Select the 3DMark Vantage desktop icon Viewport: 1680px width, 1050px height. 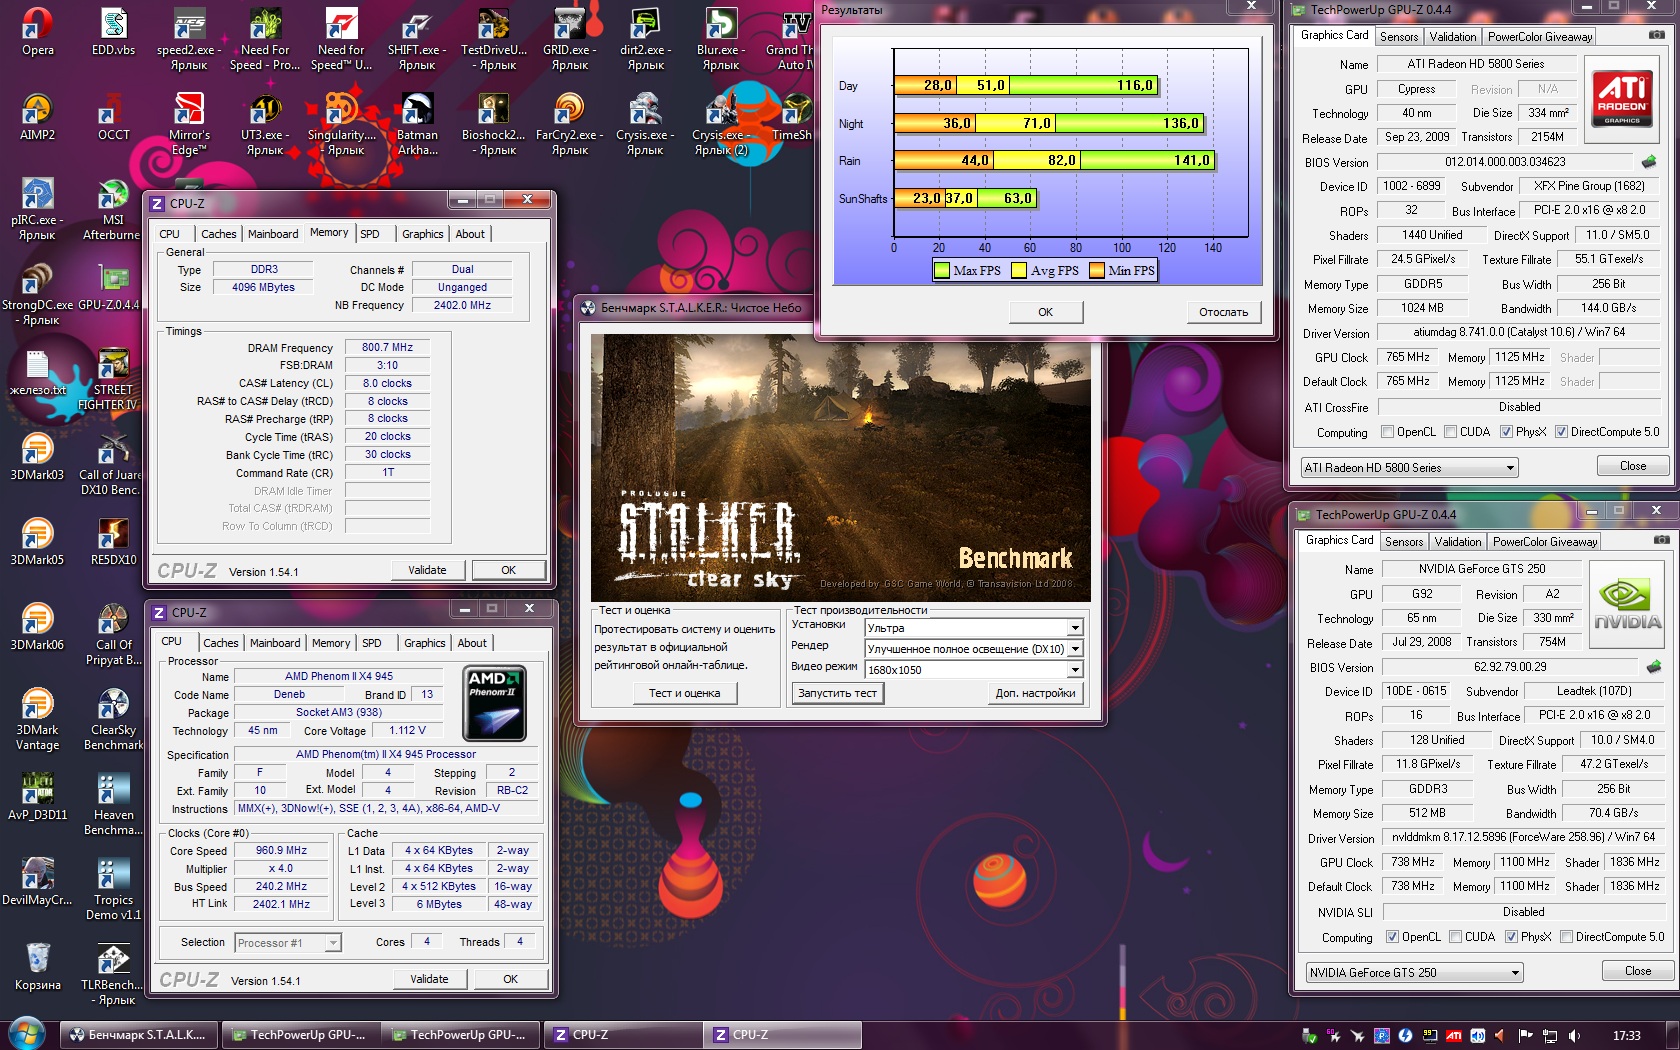(x=37, y=719)
